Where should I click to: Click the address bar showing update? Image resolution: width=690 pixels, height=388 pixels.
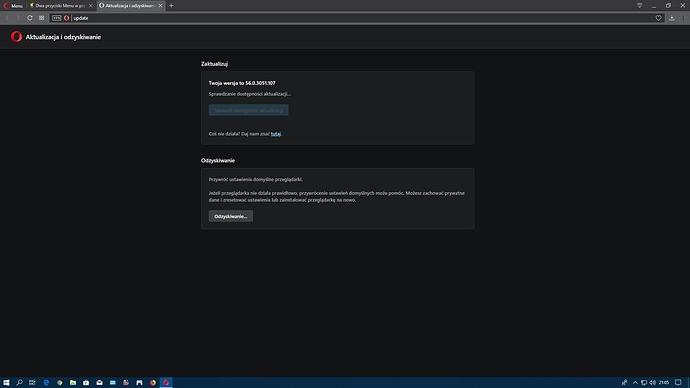click(361, 18)
